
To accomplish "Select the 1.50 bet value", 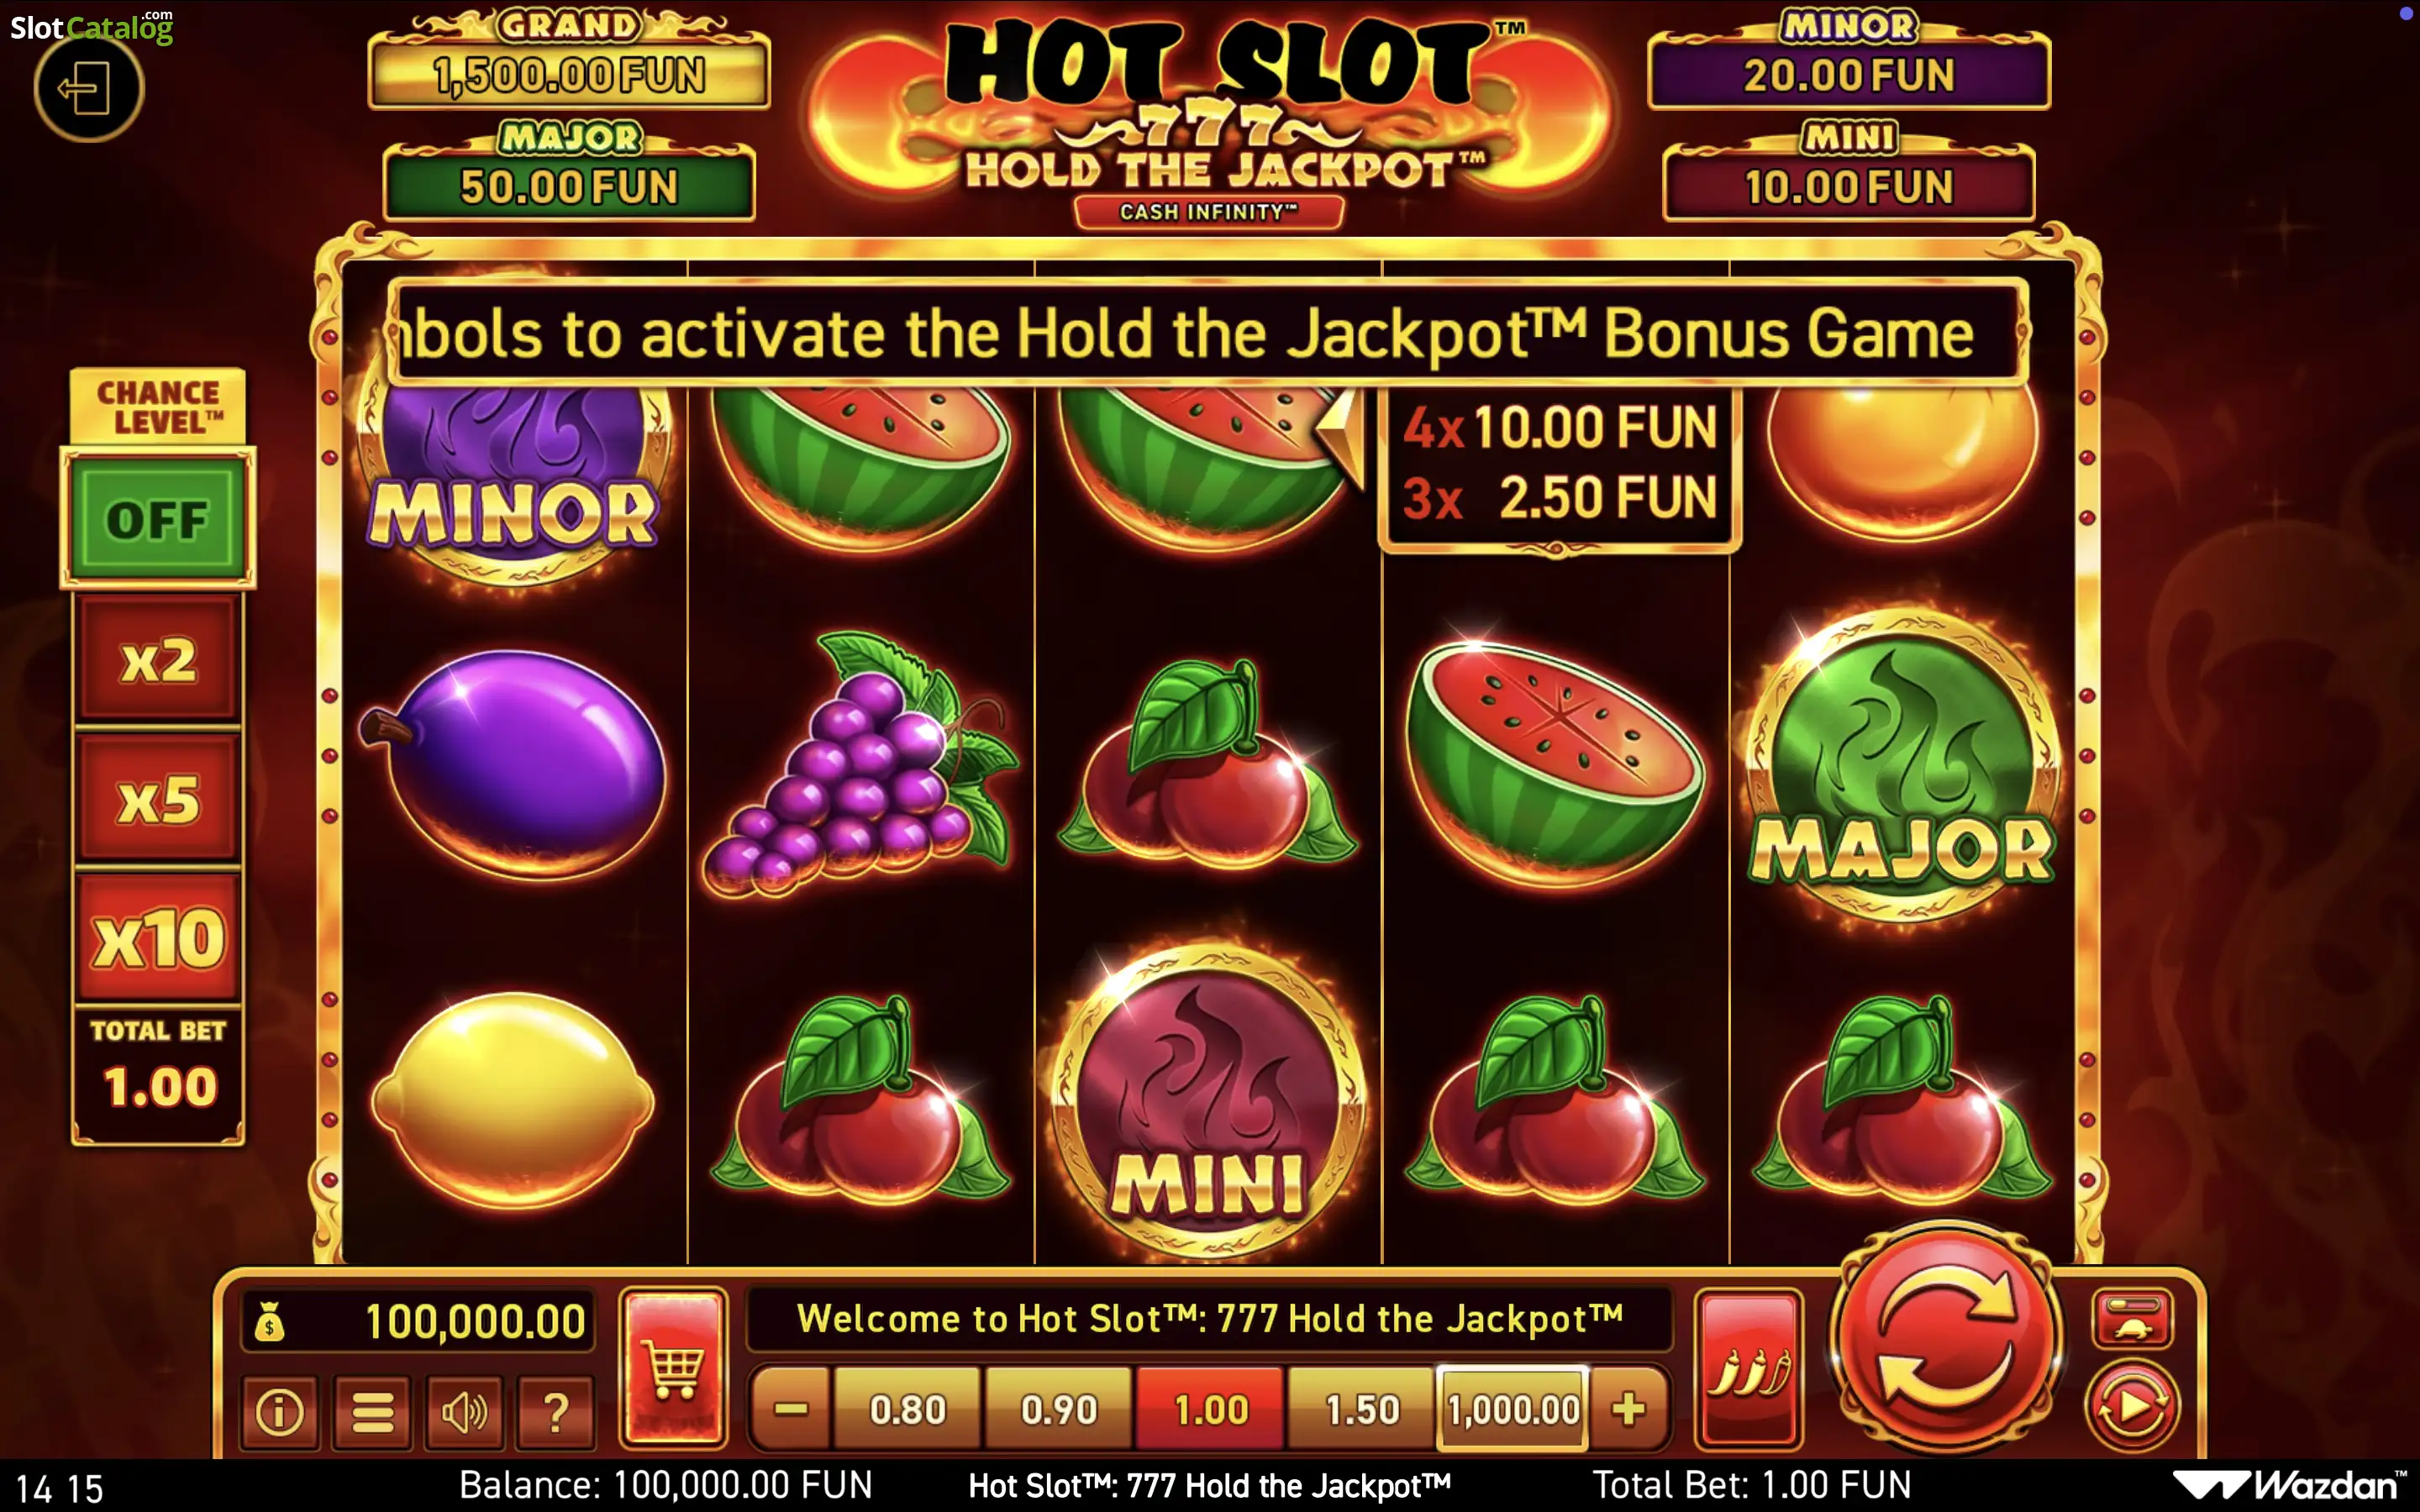I will (x=1361, y=1409).
